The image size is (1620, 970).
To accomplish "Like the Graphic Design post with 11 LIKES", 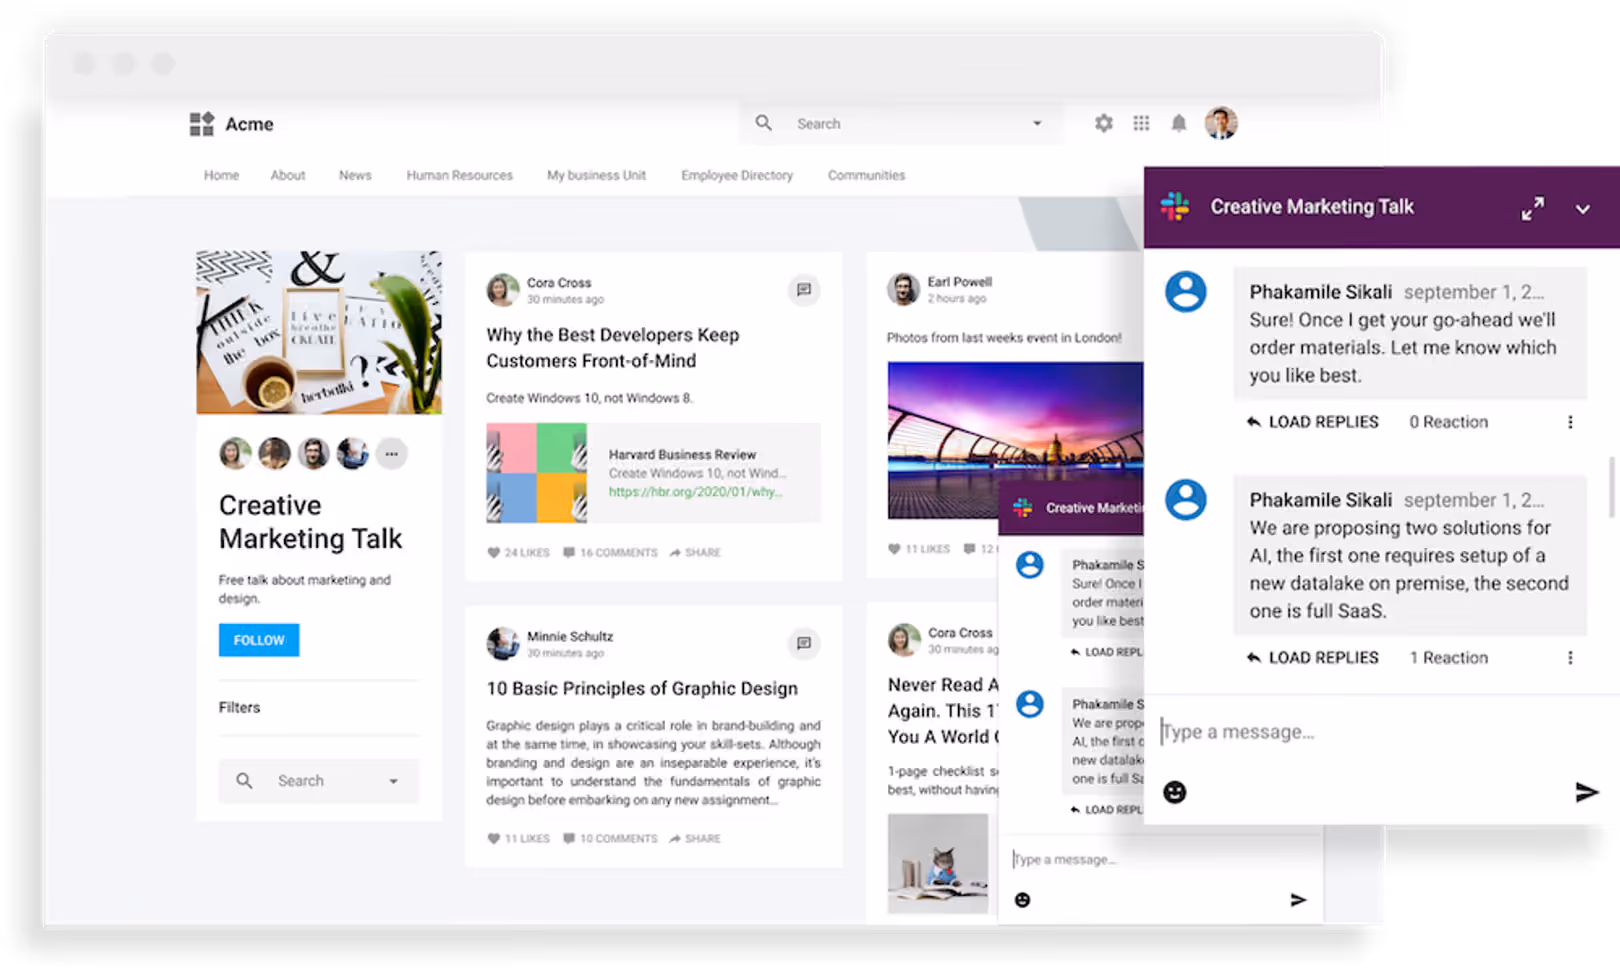I will (x=518, y=838).
